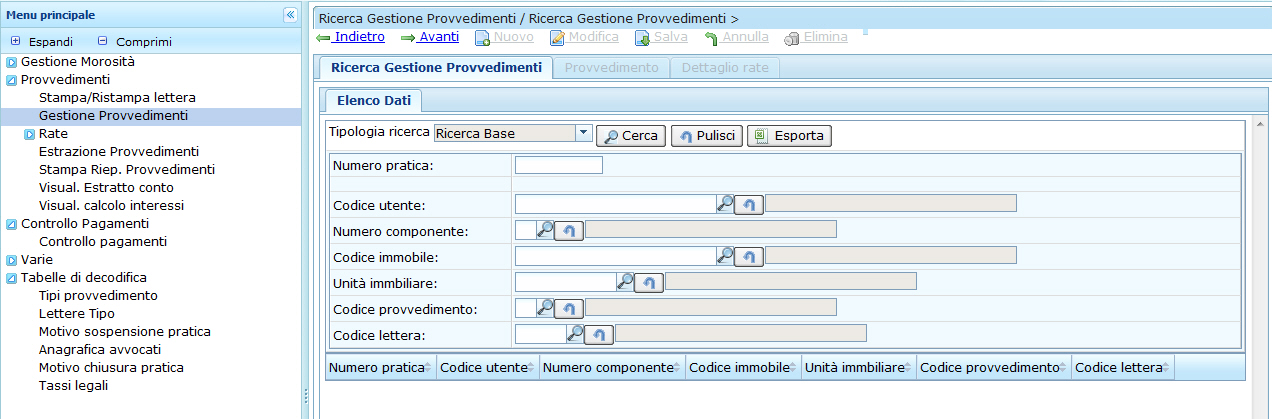Focus the Codice immobile input field

615,256
